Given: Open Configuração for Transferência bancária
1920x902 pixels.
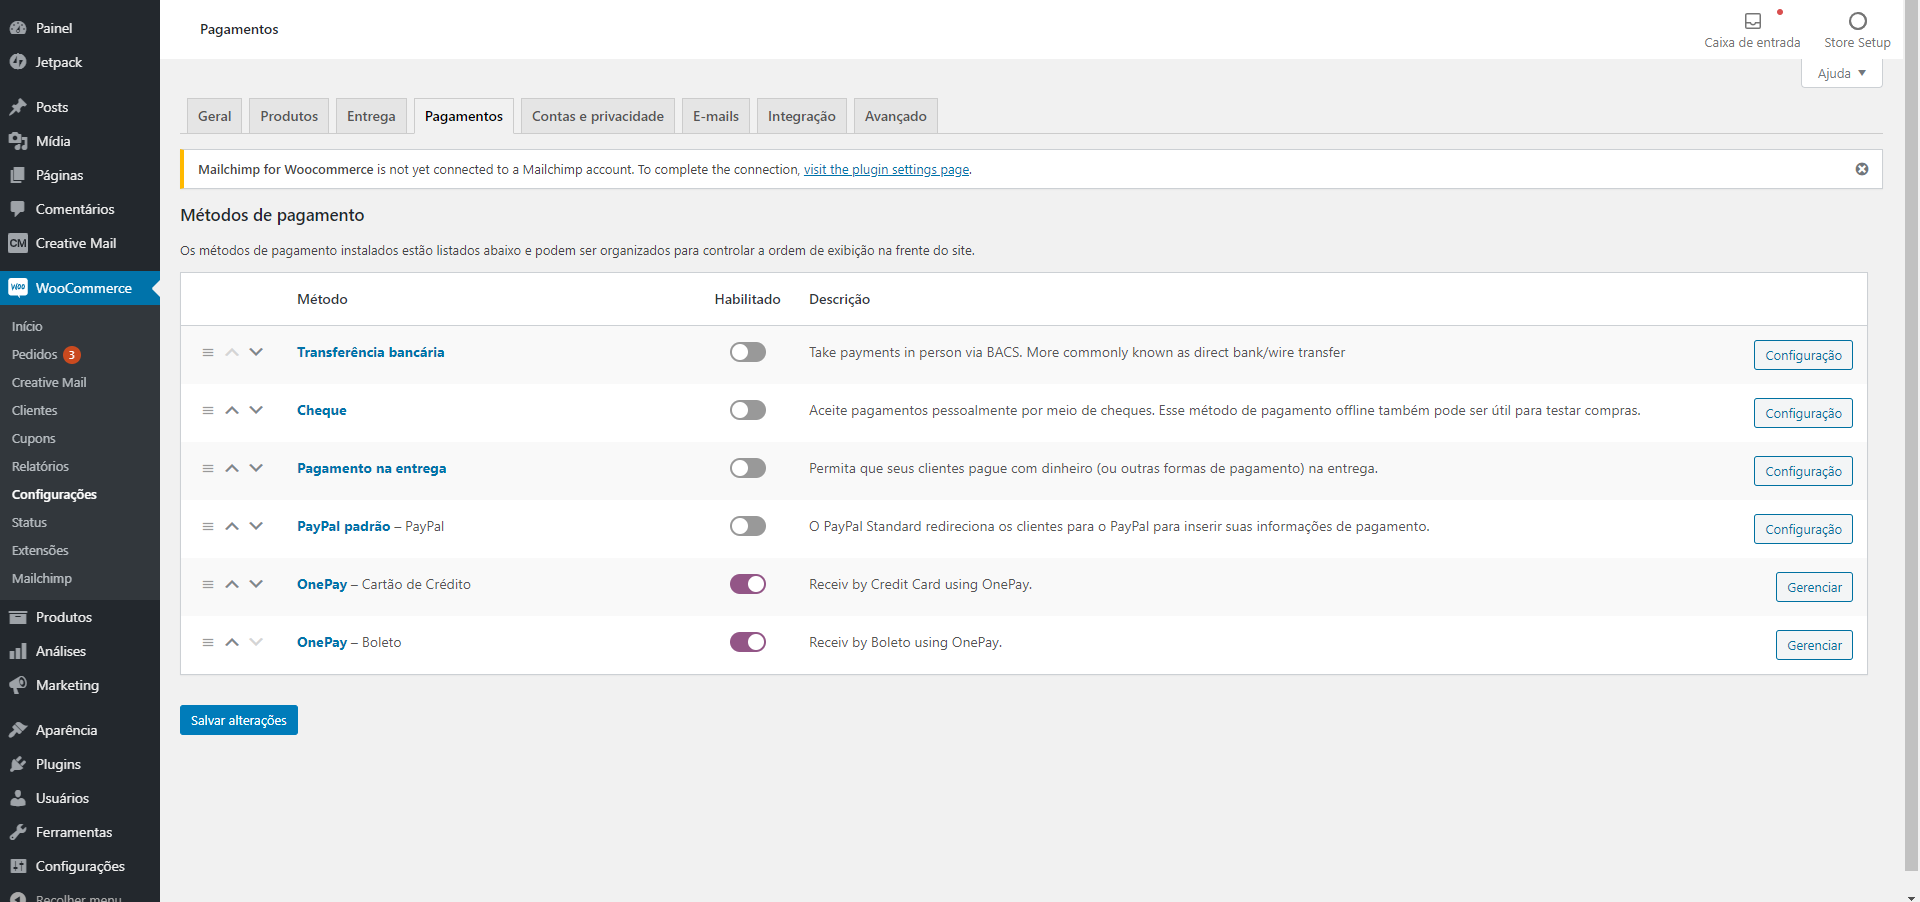Looking at the screenshot, I should (x=1803, y=355).
